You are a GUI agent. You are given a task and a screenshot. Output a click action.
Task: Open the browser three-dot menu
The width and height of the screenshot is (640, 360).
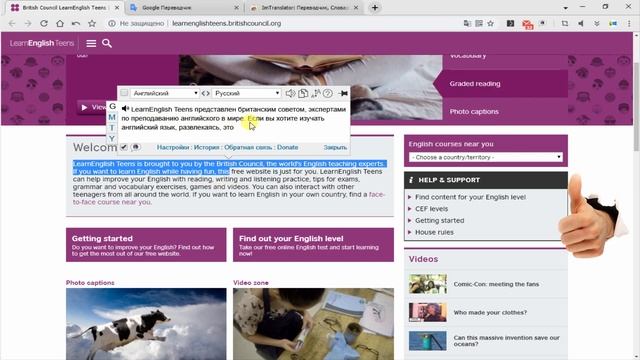coord(629,24)
